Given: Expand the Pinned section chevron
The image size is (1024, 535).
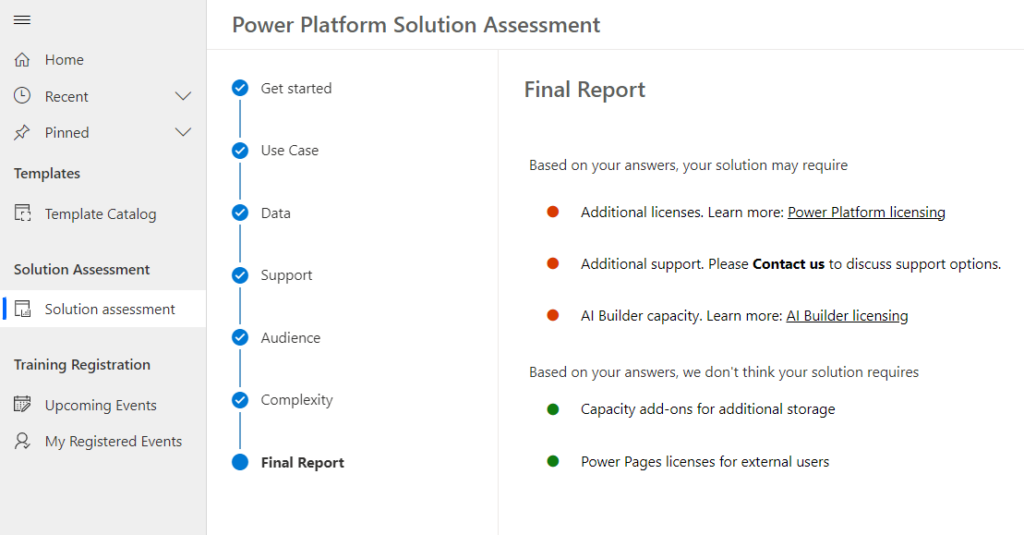Looking at the screenshot, I should coord(184,133).
